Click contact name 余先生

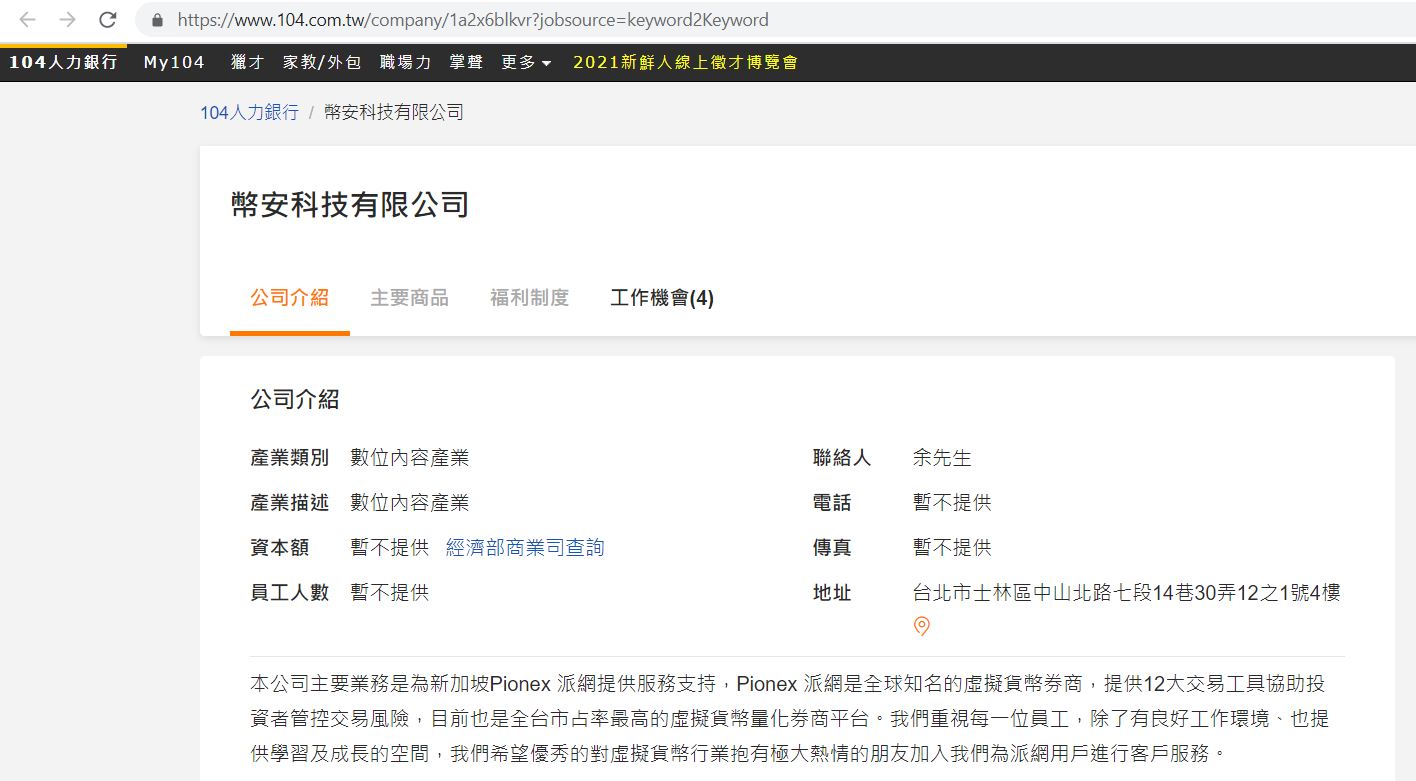(942, 458)
